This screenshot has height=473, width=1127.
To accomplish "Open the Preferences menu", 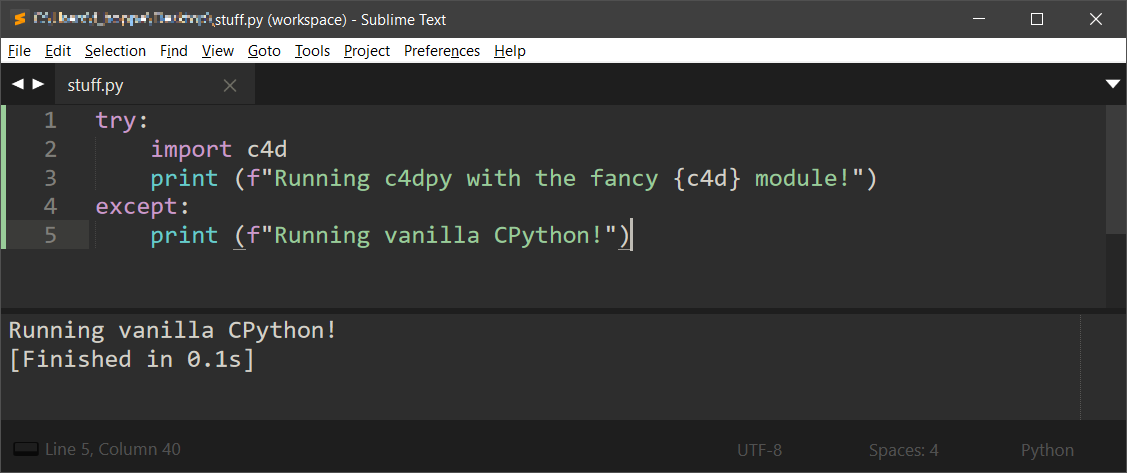I will [441, 51].
